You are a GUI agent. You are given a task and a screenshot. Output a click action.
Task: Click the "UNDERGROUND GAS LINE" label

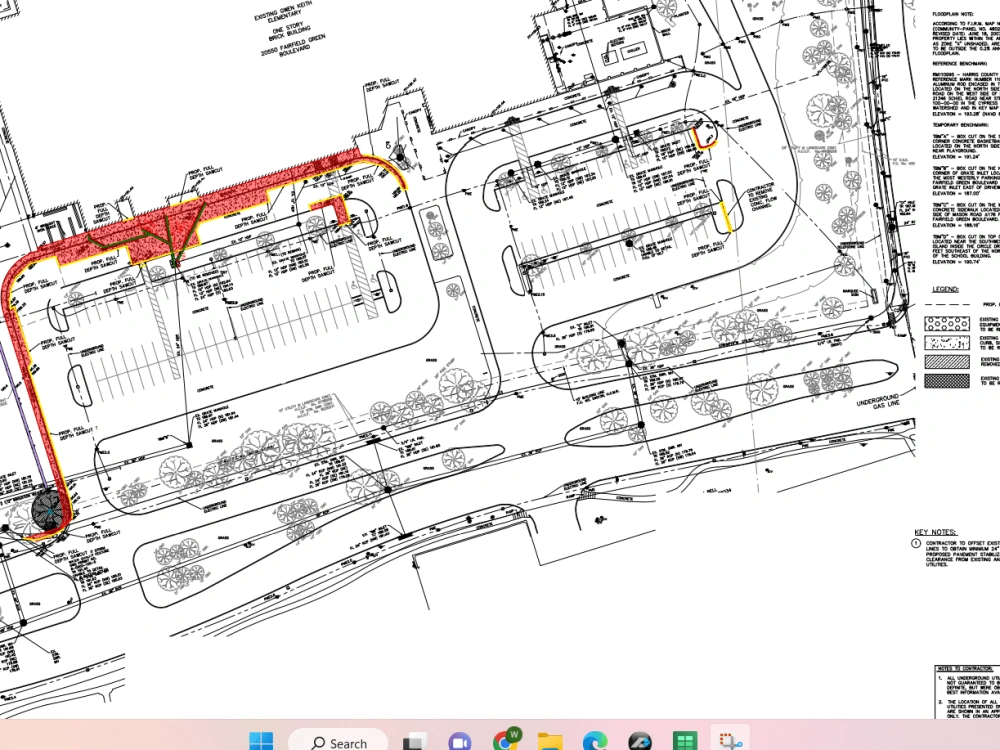[x=878, y=401]
